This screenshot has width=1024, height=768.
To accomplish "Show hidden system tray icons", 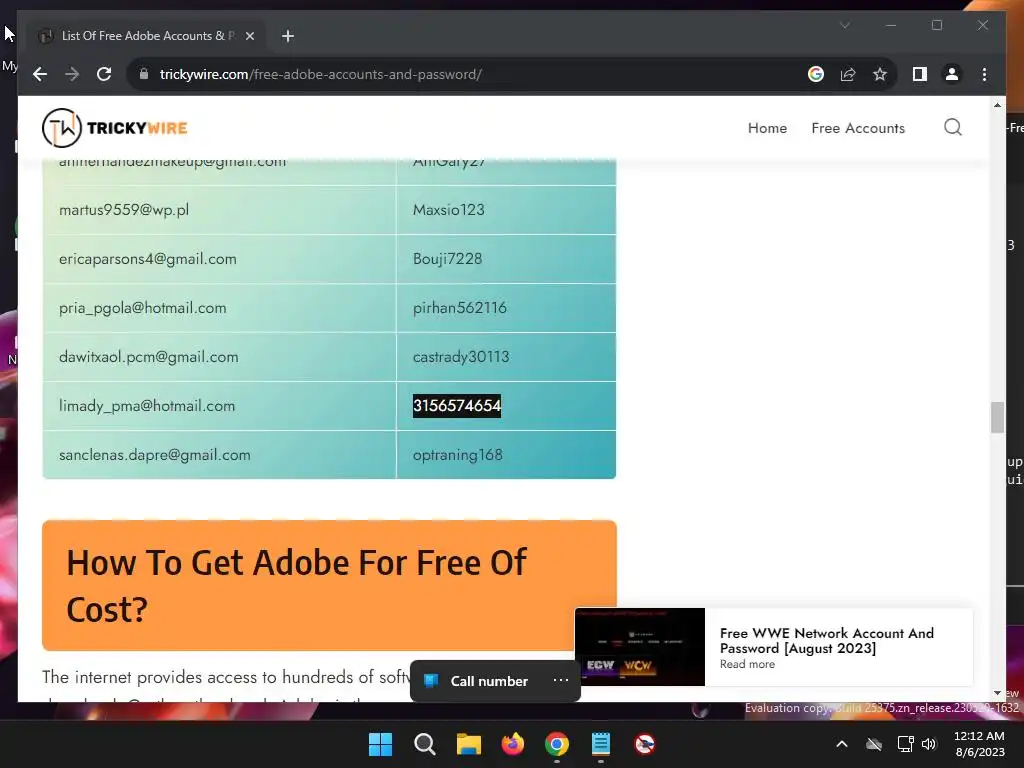I will click(842, 744).
